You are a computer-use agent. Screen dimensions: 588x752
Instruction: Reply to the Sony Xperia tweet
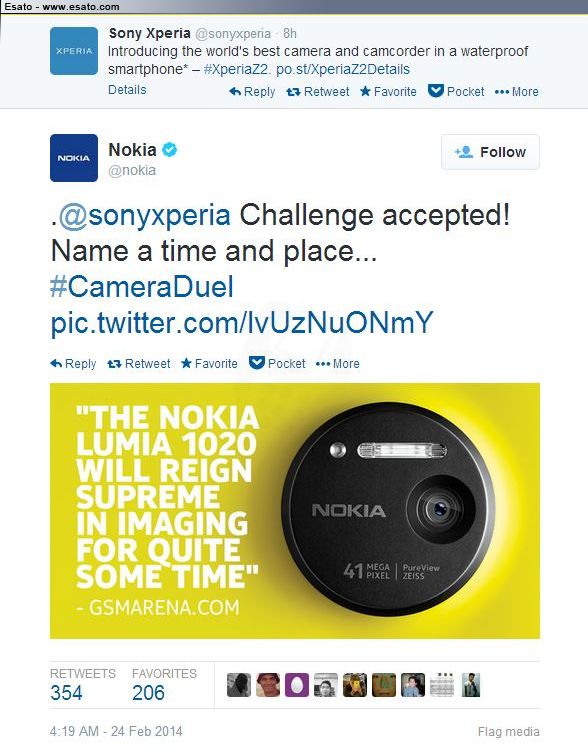(x=252, y=92)
